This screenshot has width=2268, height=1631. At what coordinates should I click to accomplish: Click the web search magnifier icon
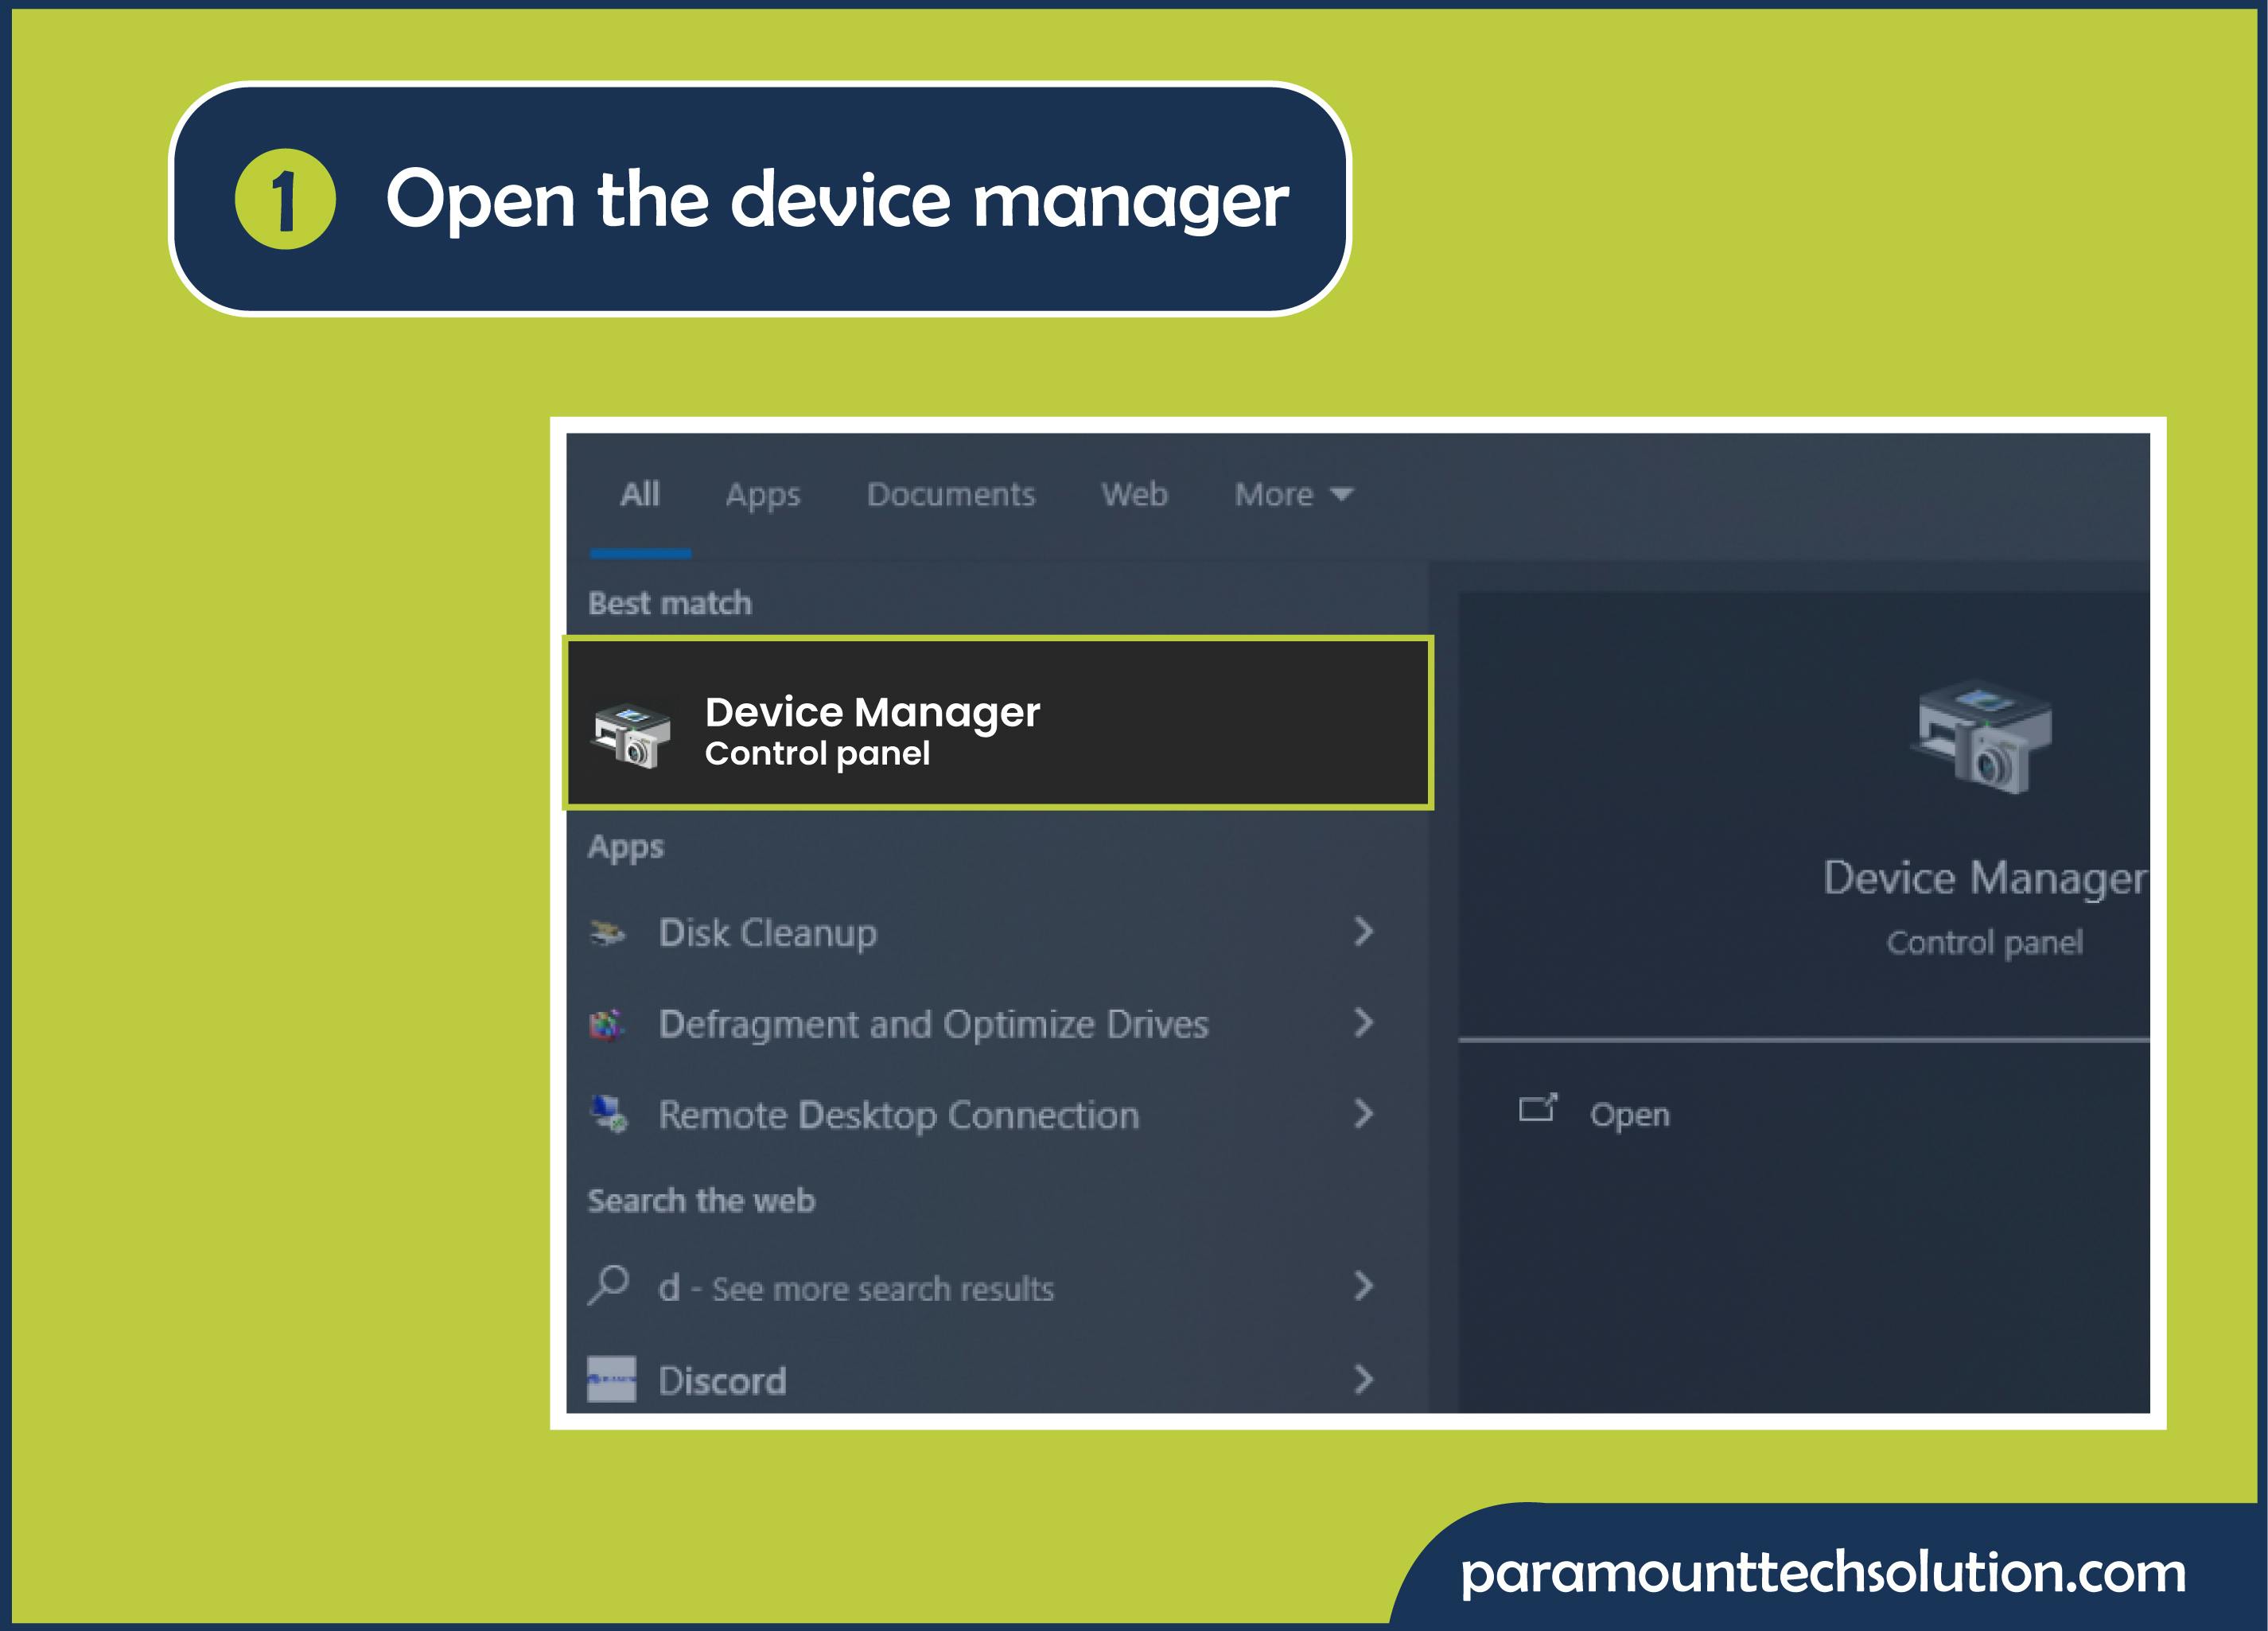click(608, 1285)
